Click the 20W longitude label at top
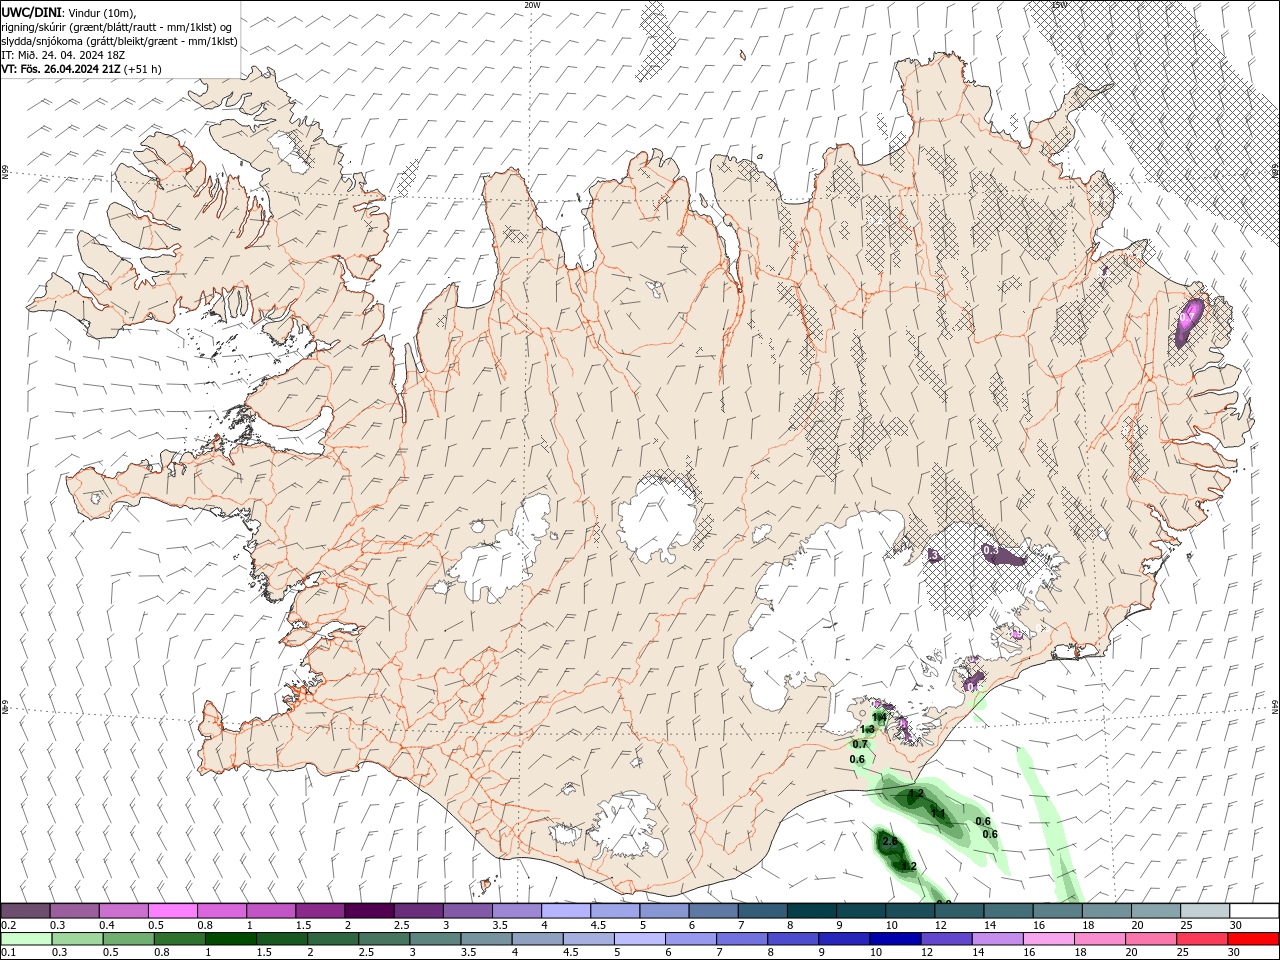 click(x=532, y=5)
